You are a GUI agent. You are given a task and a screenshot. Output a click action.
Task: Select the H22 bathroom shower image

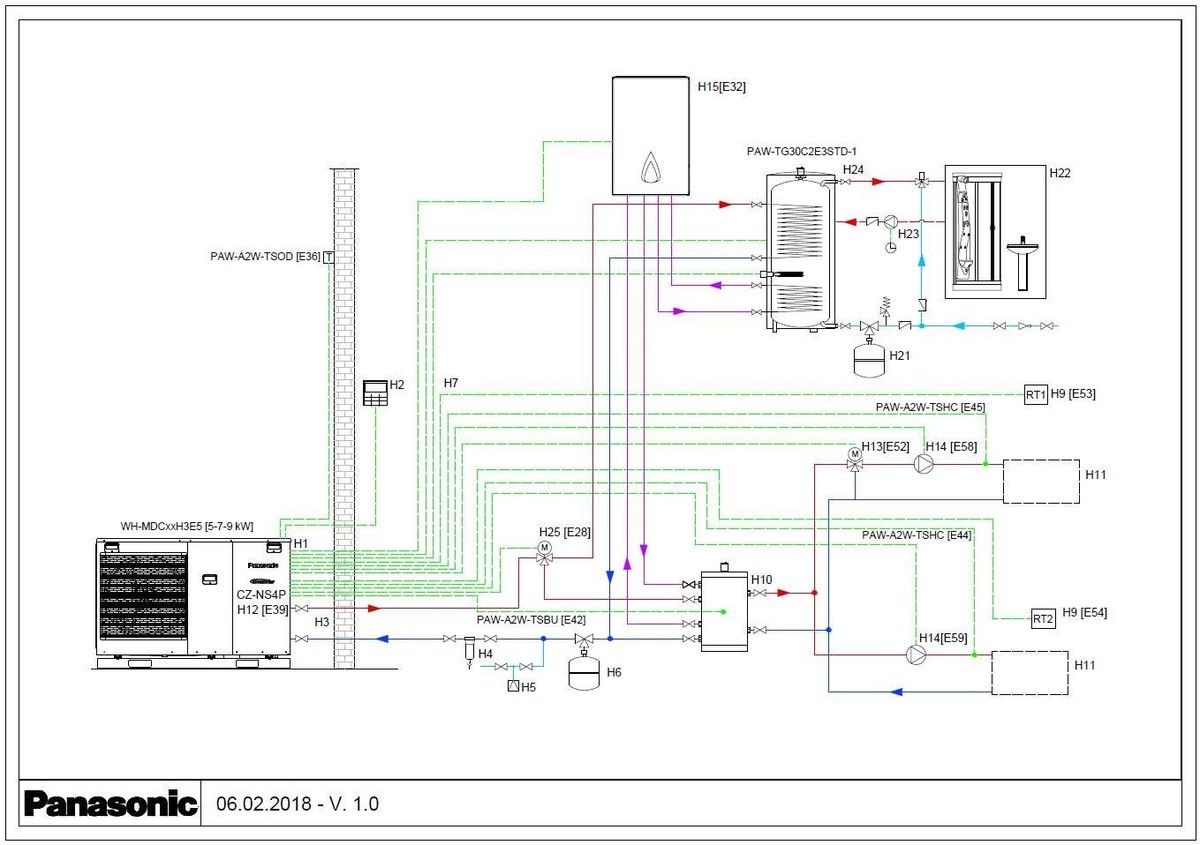[x=993, y=232]
